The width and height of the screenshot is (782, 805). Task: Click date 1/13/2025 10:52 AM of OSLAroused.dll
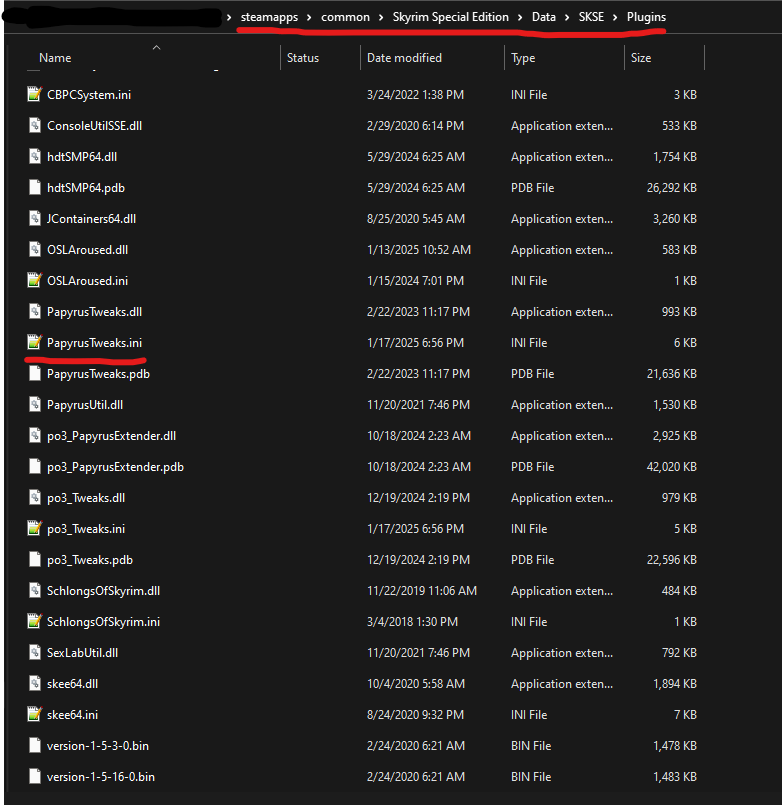418,250
